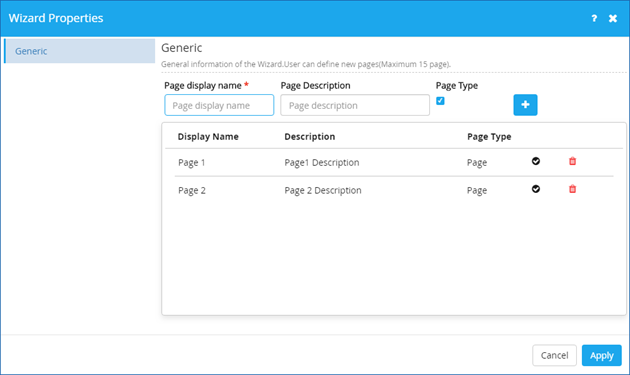Focus the Page display name field

coord(219,105)
